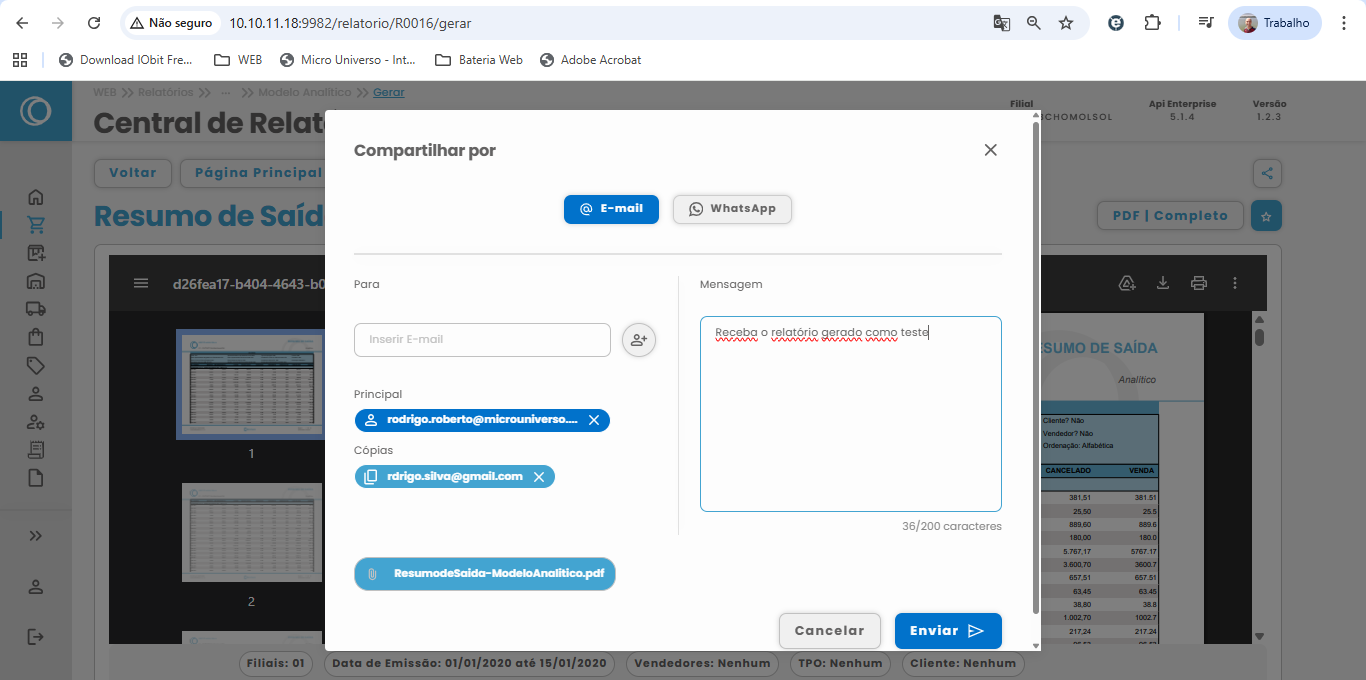Click the add recipient person icon
The image size is (1366, 680).
[639, 340]
